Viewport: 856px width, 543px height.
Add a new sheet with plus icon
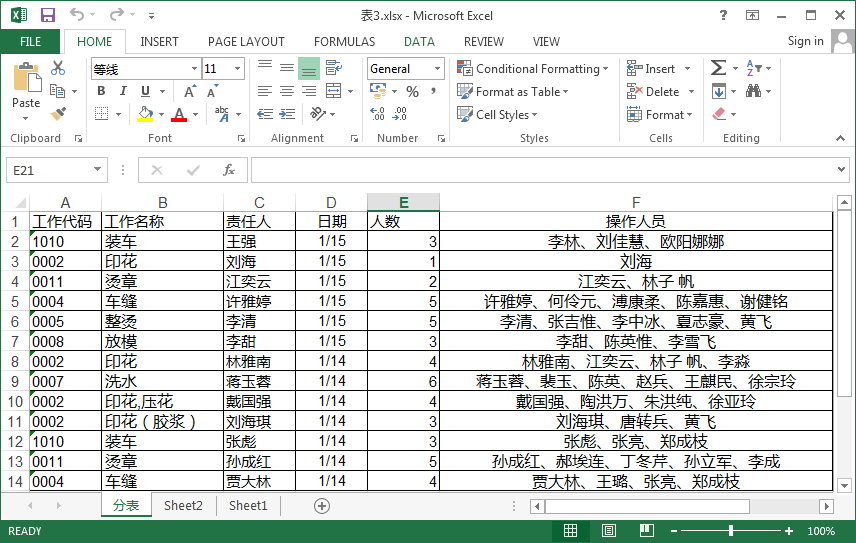(x=322, y=506)
